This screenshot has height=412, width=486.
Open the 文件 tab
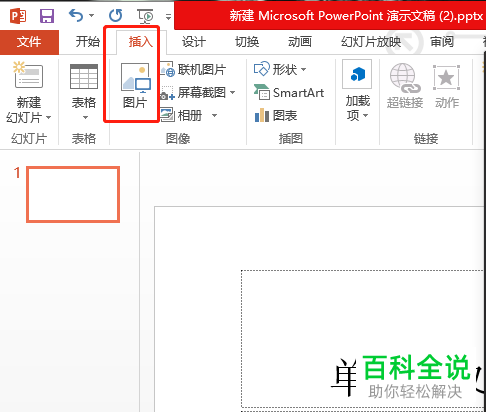(29, 42)
